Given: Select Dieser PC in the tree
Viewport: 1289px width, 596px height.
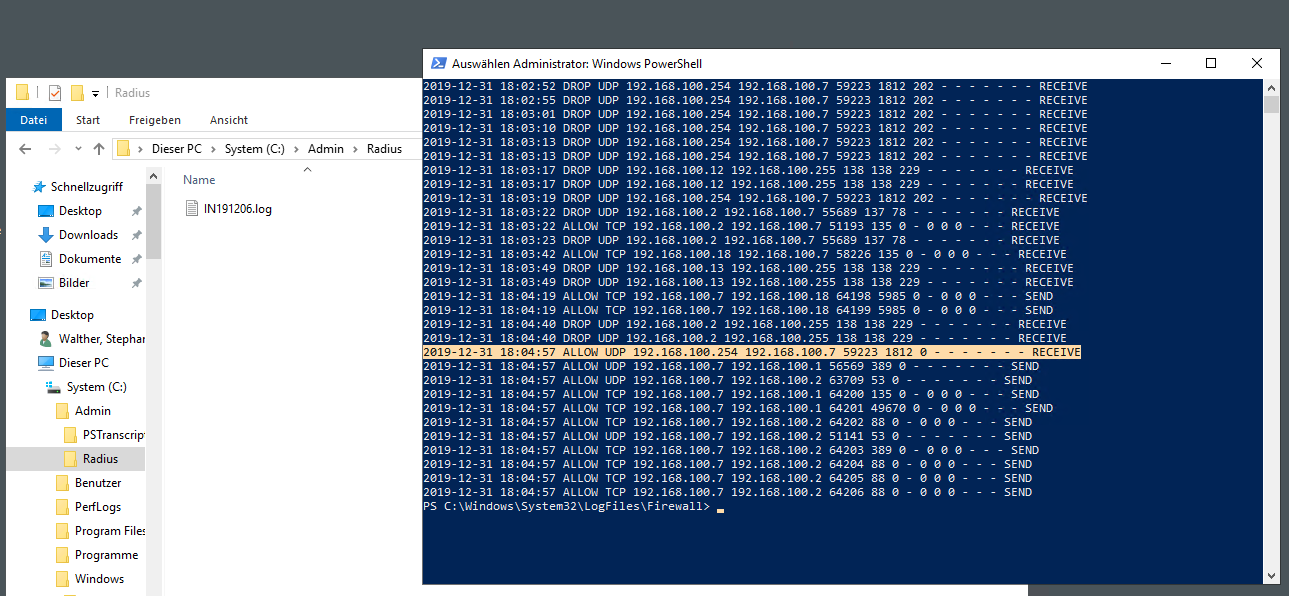Looking at the screenshot, I should [x=84, y=363].
